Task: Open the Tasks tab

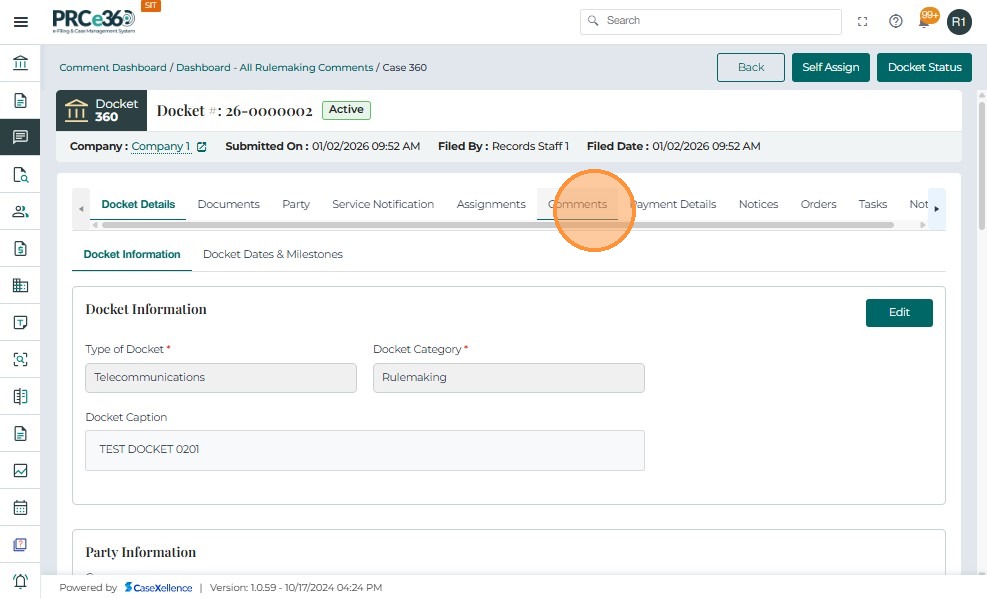Action: coord(872,204)
